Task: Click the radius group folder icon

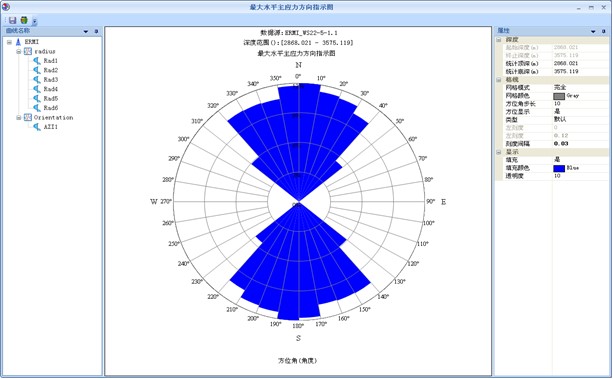Action: point(28,51)
